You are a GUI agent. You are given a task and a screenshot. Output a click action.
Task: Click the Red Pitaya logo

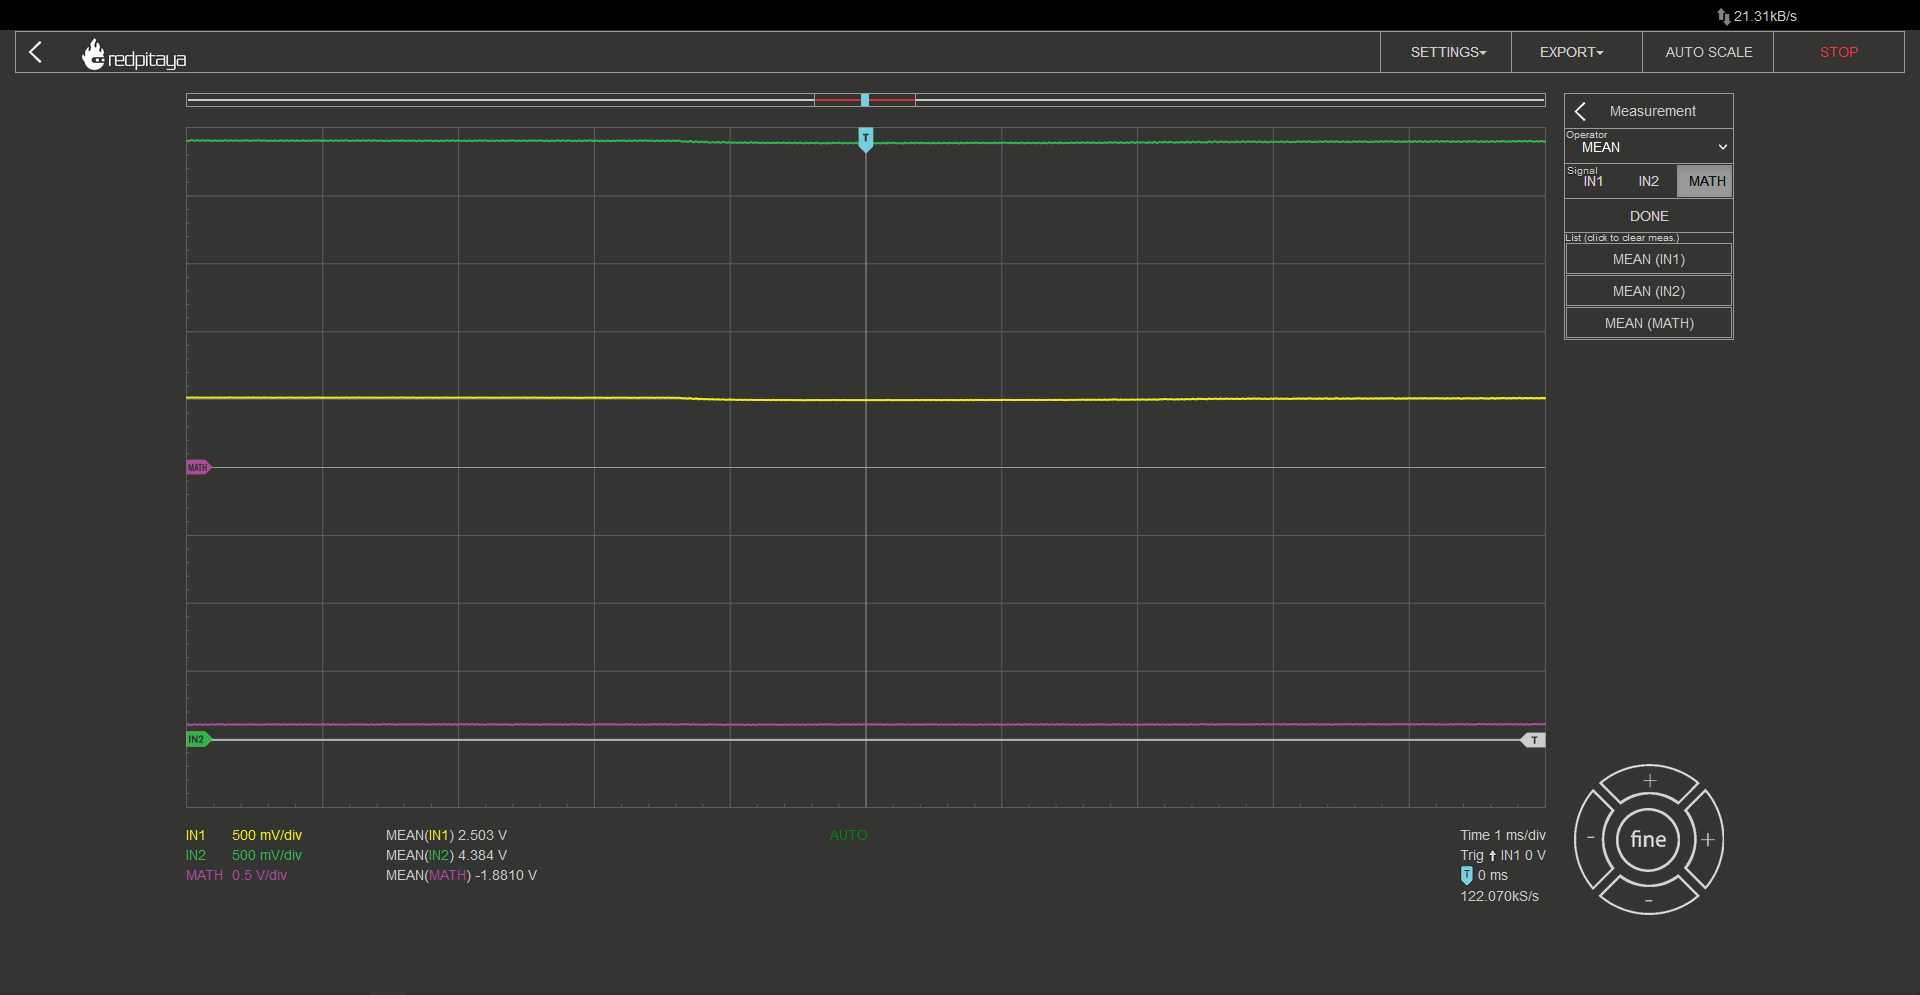click(x=134, y=55)
